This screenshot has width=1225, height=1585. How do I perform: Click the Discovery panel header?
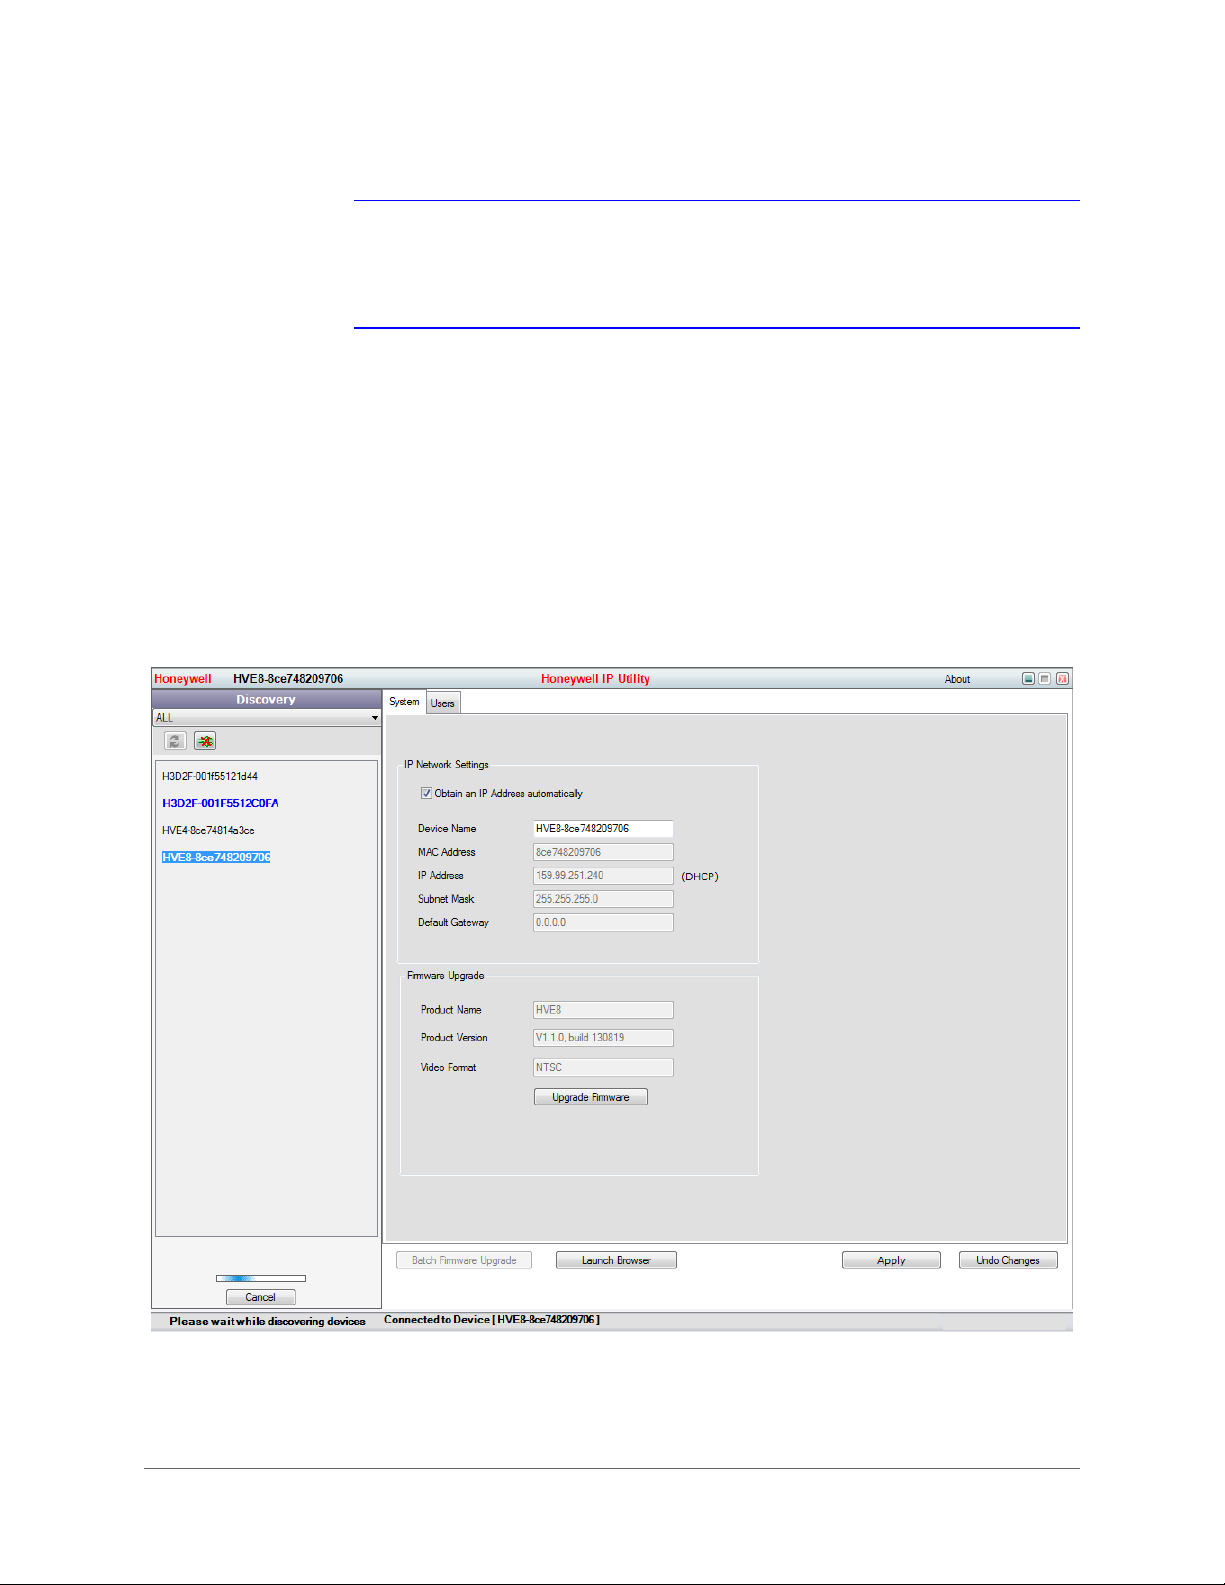(x=266, y=699)
